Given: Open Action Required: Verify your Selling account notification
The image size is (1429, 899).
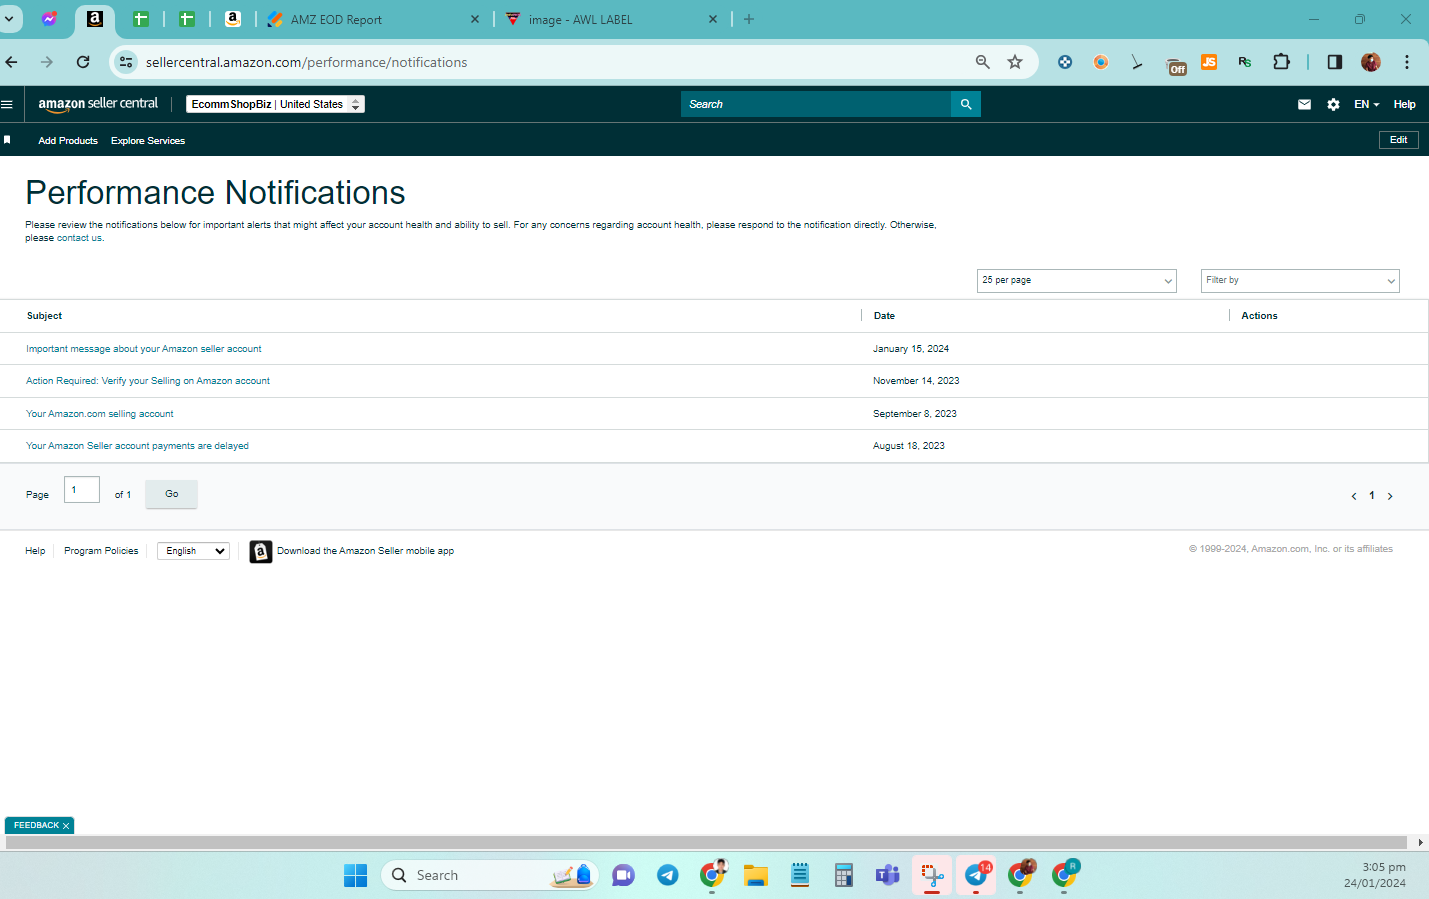Looking at the screenshot, I should click(147, 381).
